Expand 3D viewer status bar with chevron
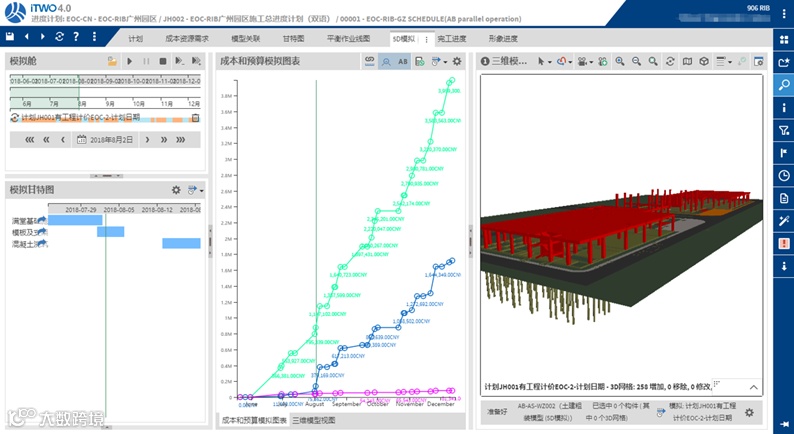Viewport: 794px width, 434px height. click(x=753, y=387)
